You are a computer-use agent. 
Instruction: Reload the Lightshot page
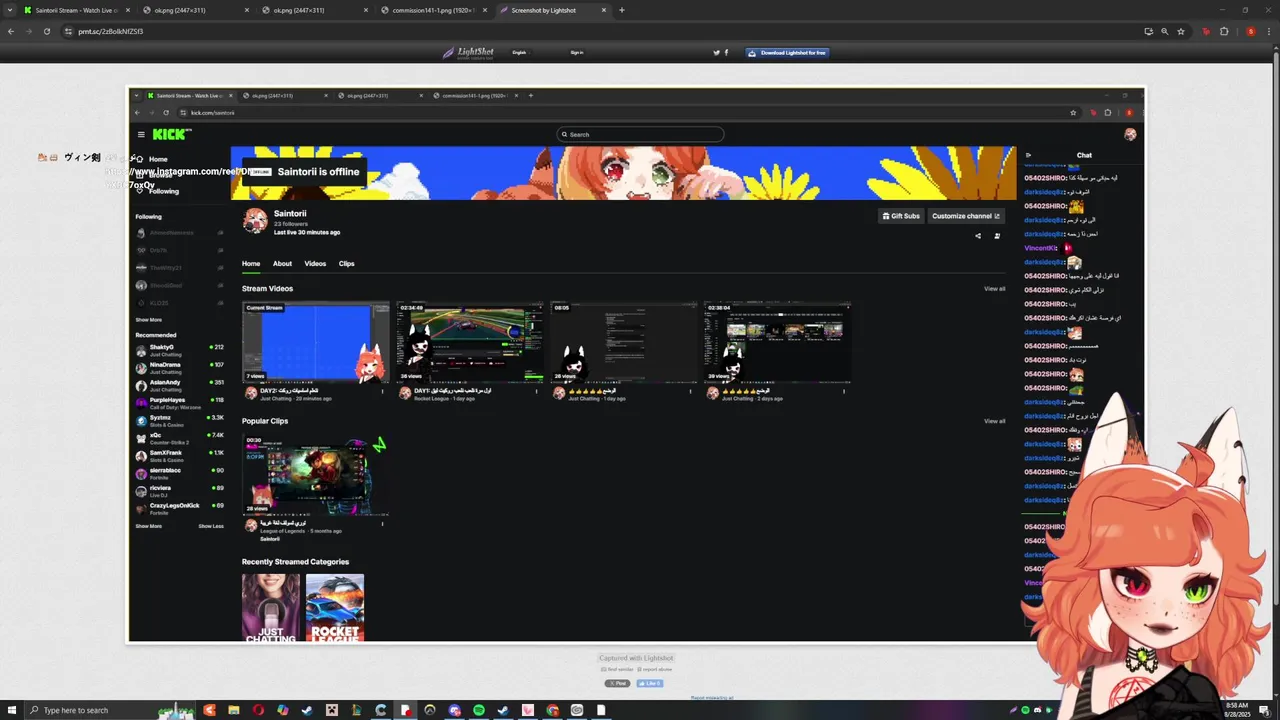point(46,31)
